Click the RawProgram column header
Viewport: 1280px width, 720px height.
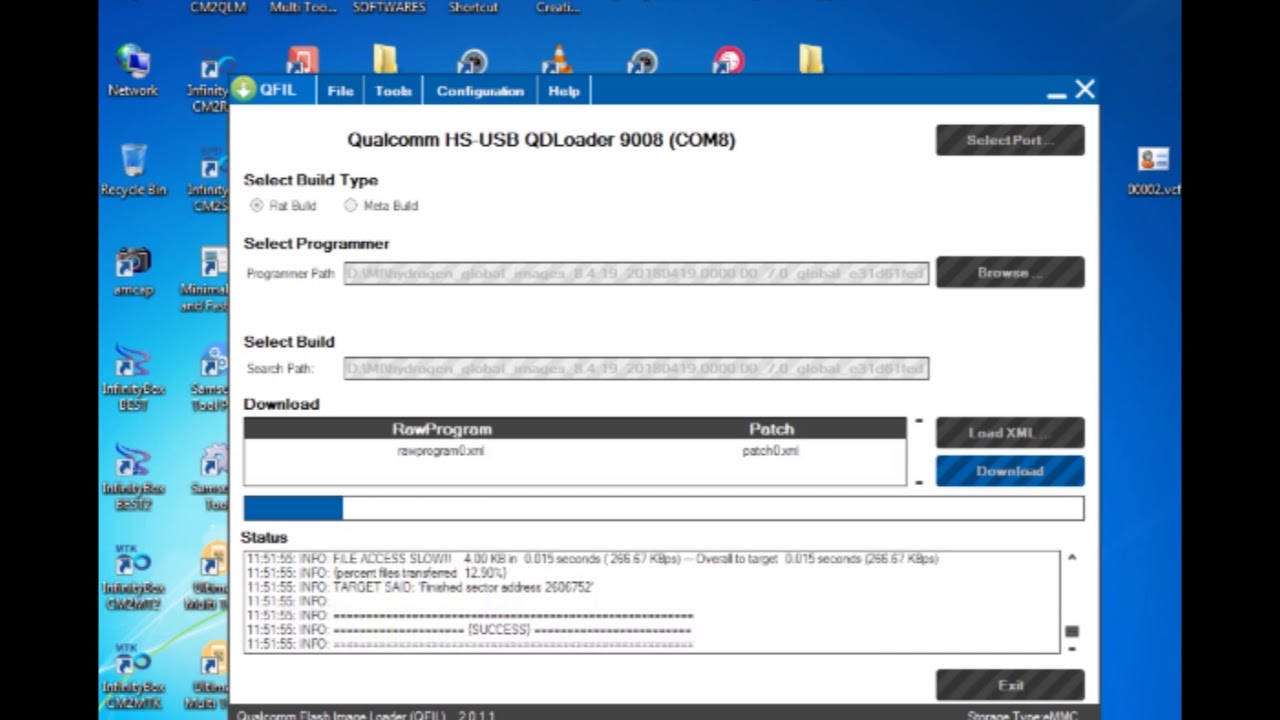click(442, 429)
